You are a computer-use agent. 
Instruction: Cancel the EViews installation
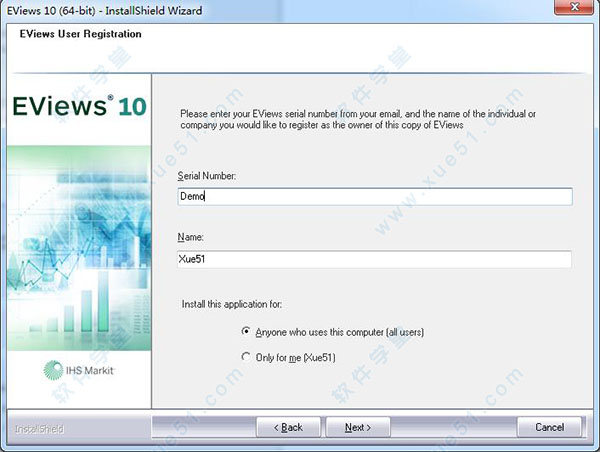tap(549, 427)
